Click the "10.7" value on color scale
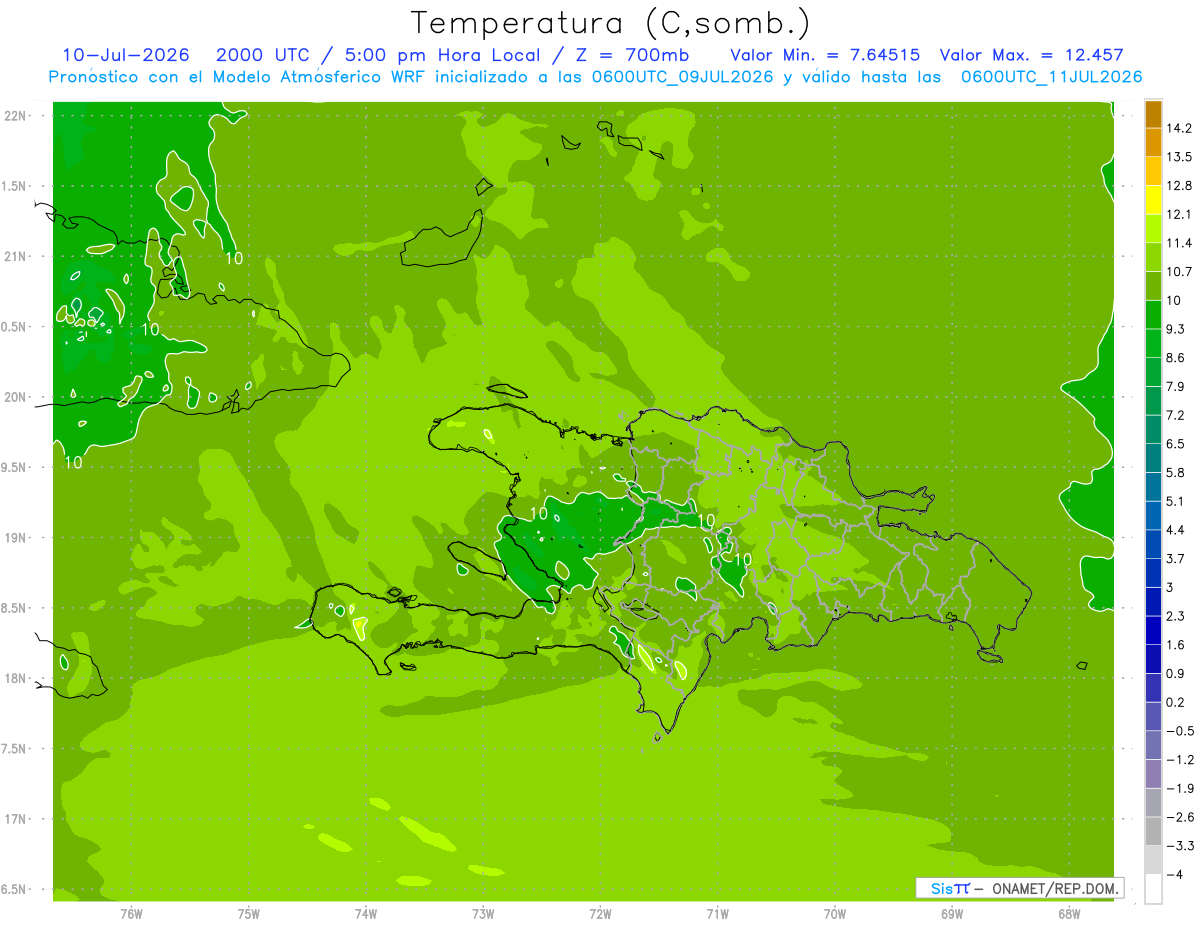This screenshot has height=927, width=1200. click(x=1180, y=272)
